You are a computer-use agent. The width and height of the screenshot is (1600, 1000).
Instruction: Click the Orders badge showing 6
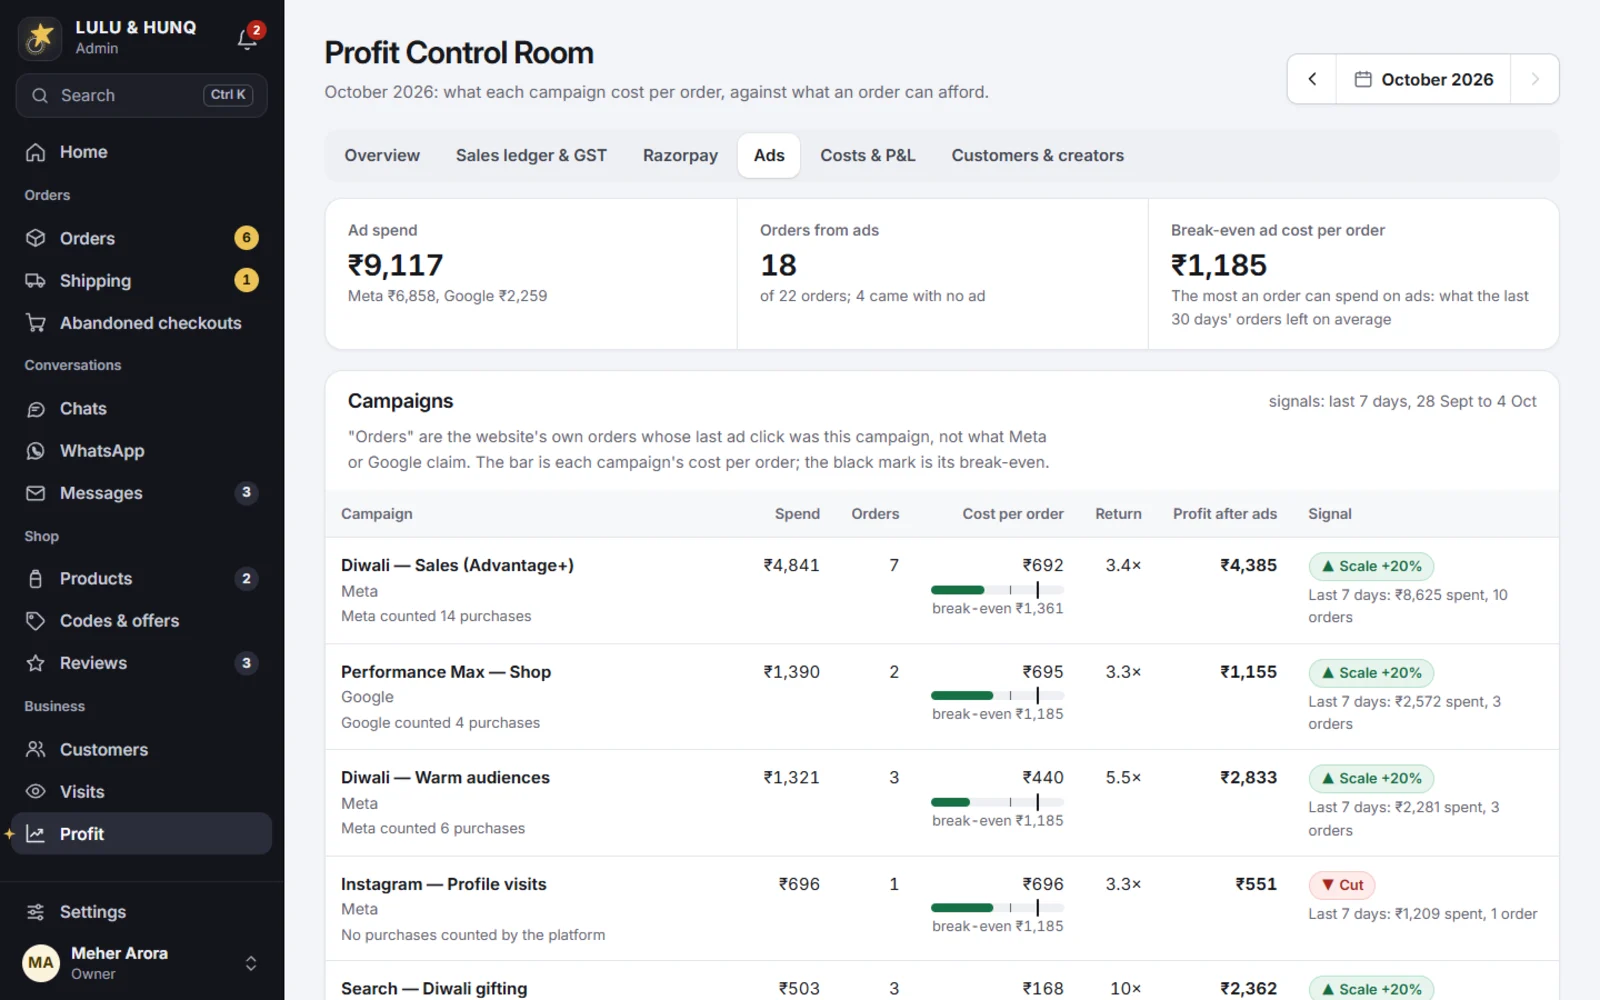tap(246, 238)
